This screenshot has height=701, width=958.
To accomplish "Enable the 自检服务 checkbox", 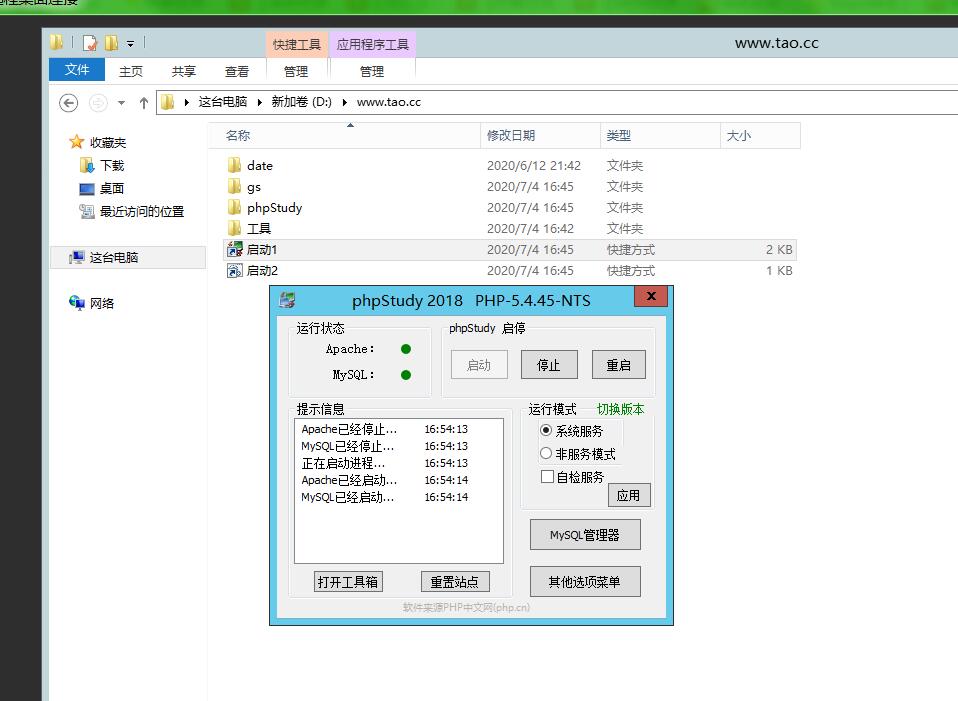I will [x=547, y=477].
